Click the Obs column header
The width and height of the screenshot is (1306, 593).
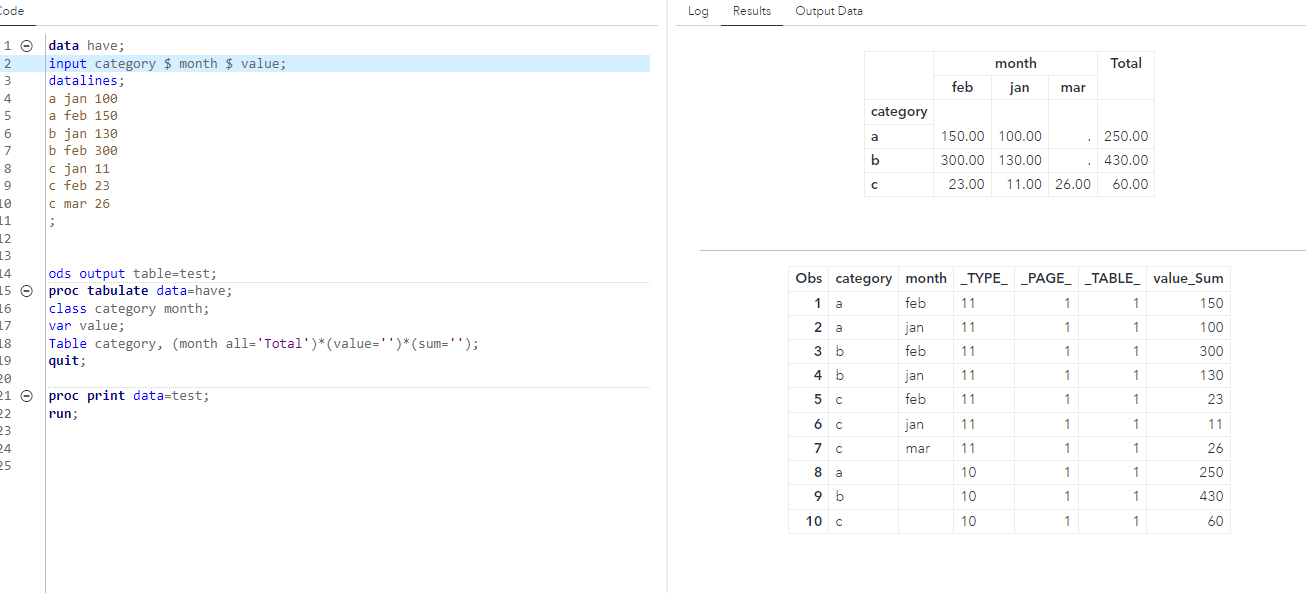[x=808, y=279]
